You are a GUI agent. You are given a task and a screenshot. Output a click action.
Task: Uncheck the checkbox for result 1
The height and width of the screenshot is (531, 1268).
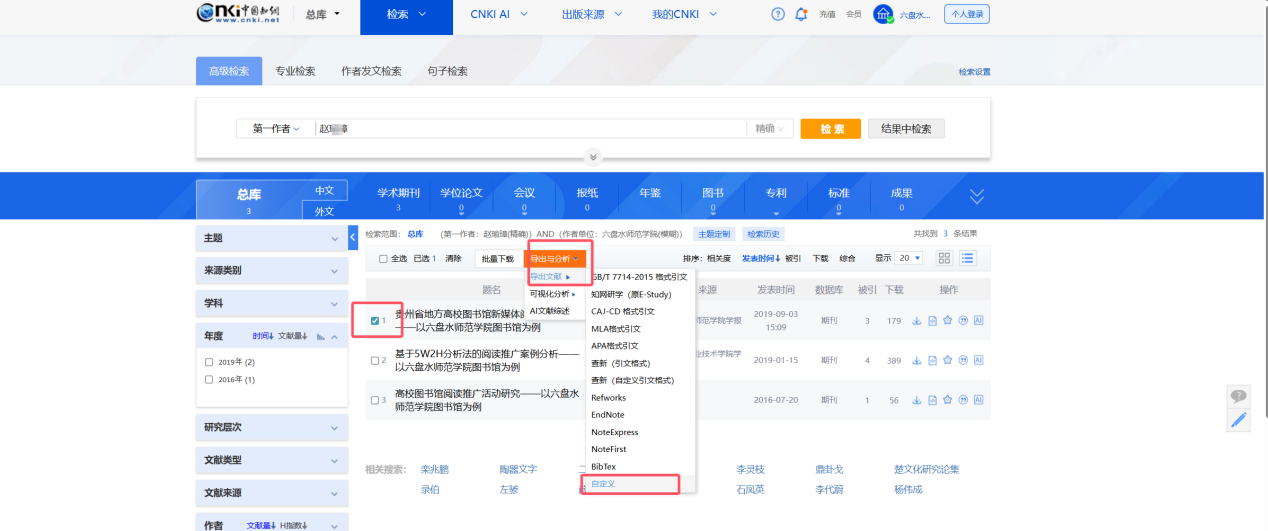pyautogui.click(x=375, y=321)
